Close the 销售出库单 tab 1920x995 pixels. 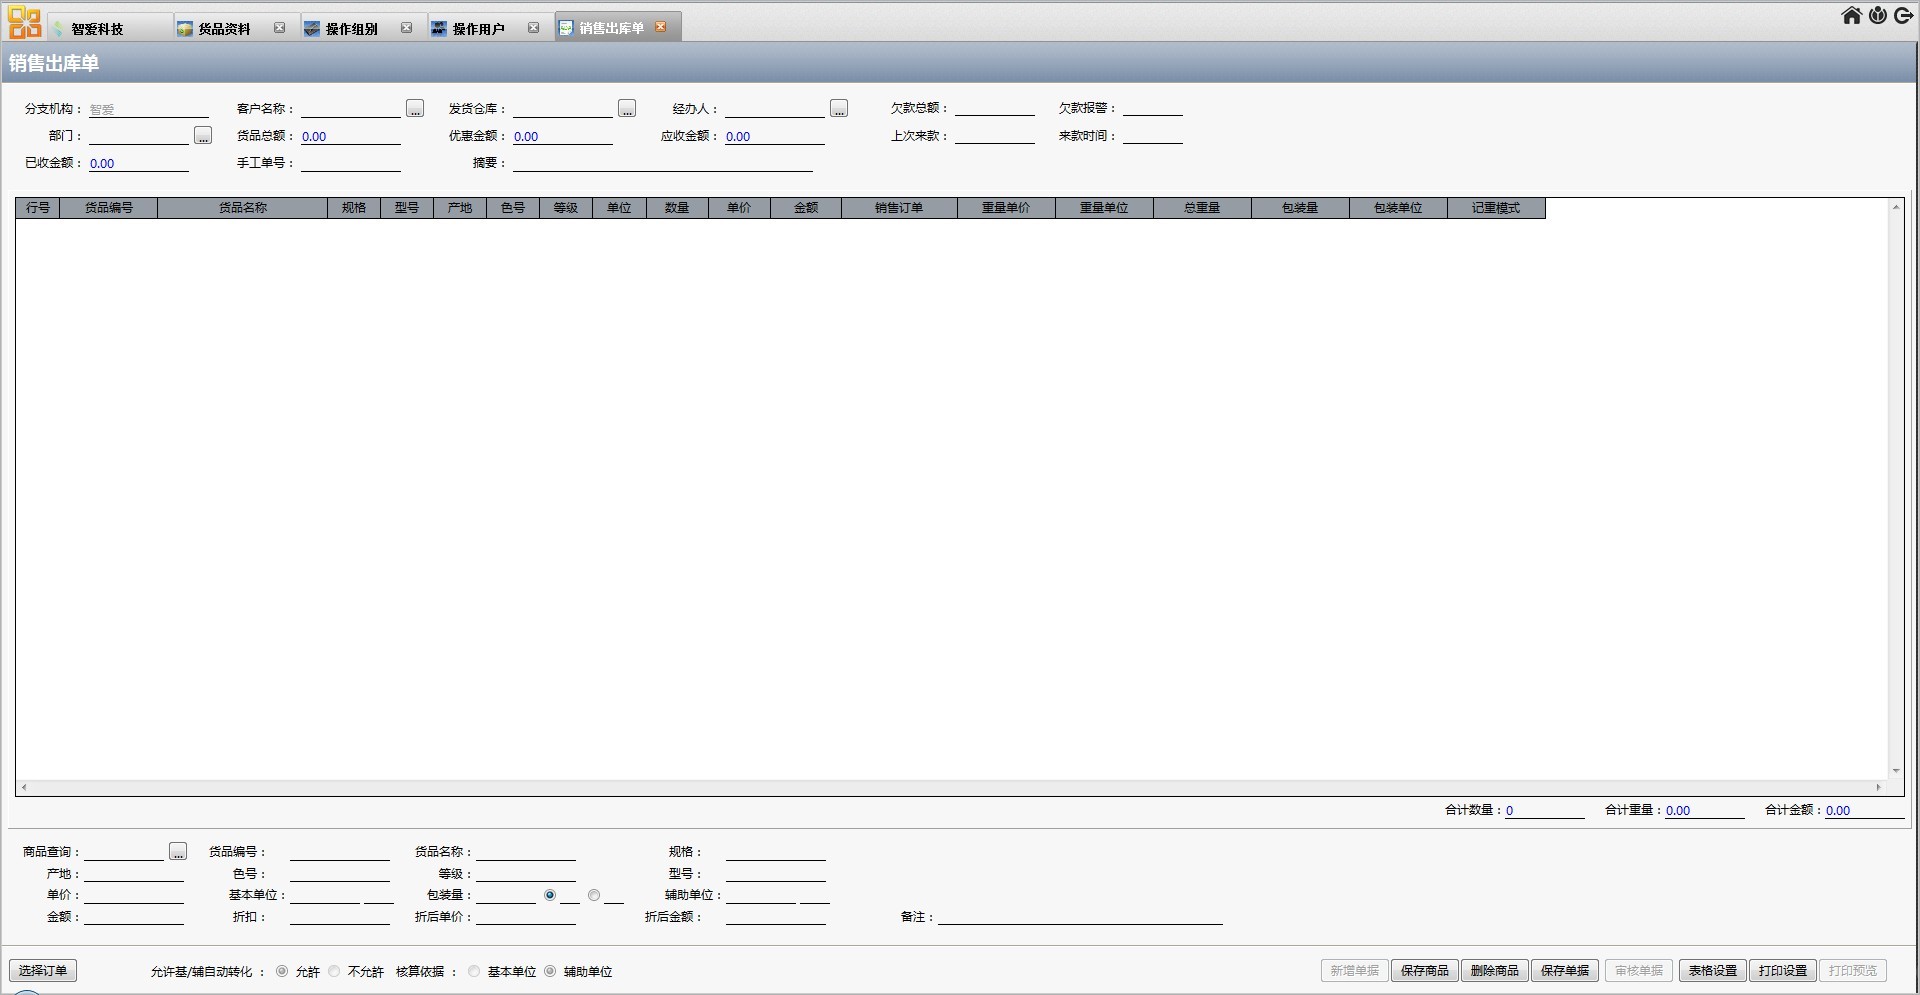[x=661, y=27]
